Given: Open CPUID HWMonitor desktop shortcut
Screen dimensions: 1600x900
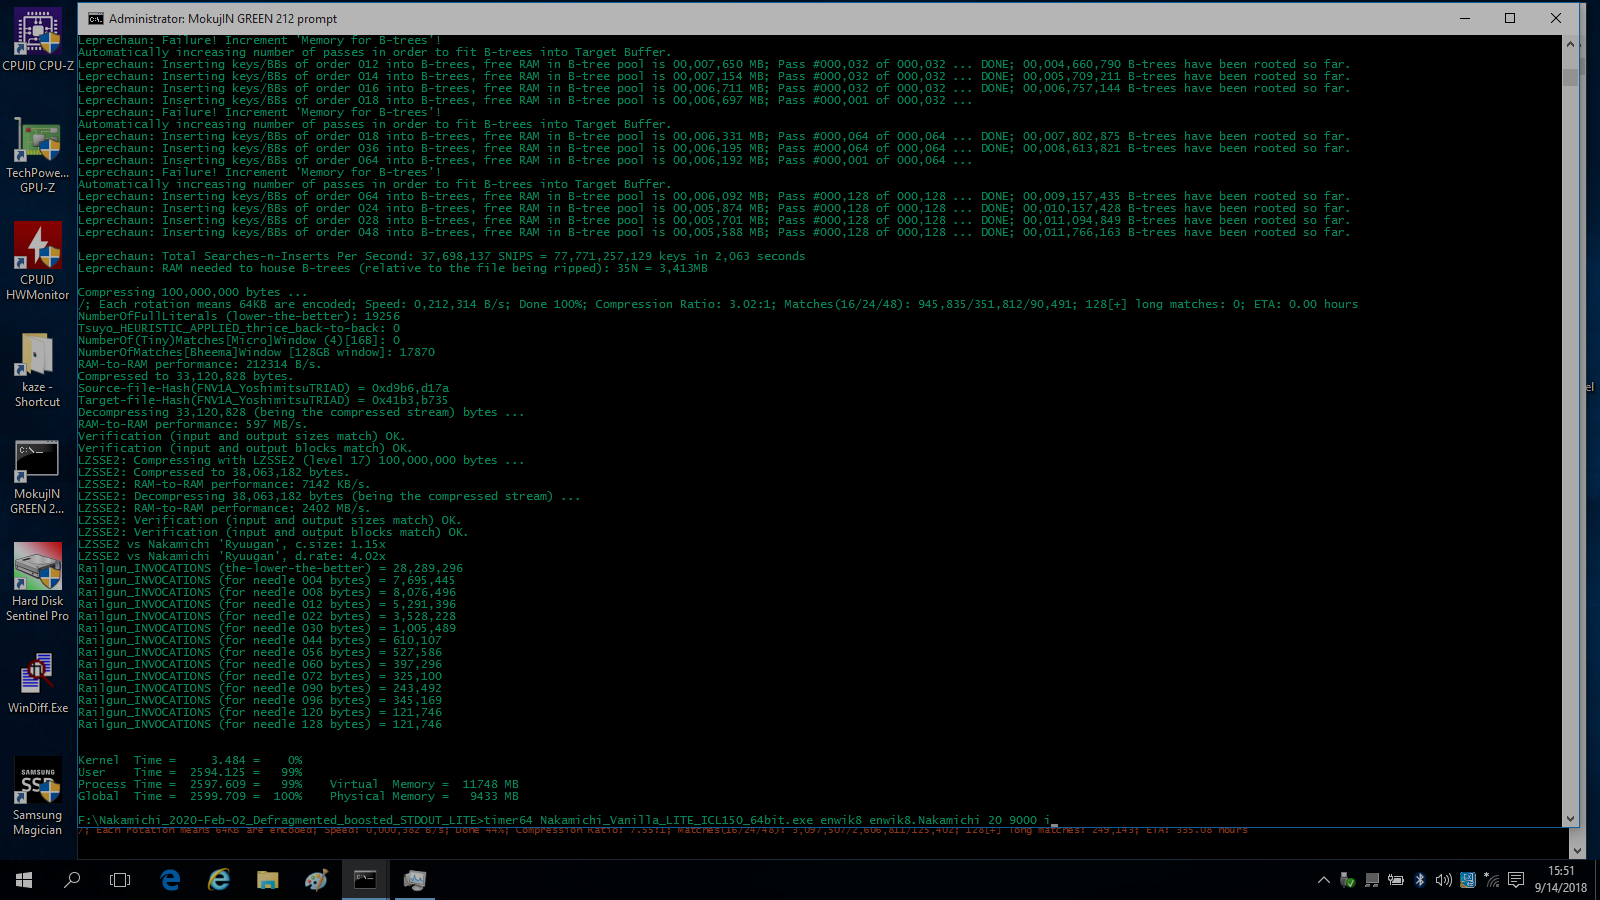Looking at the screenshot, I should click(x=38, y=260).
